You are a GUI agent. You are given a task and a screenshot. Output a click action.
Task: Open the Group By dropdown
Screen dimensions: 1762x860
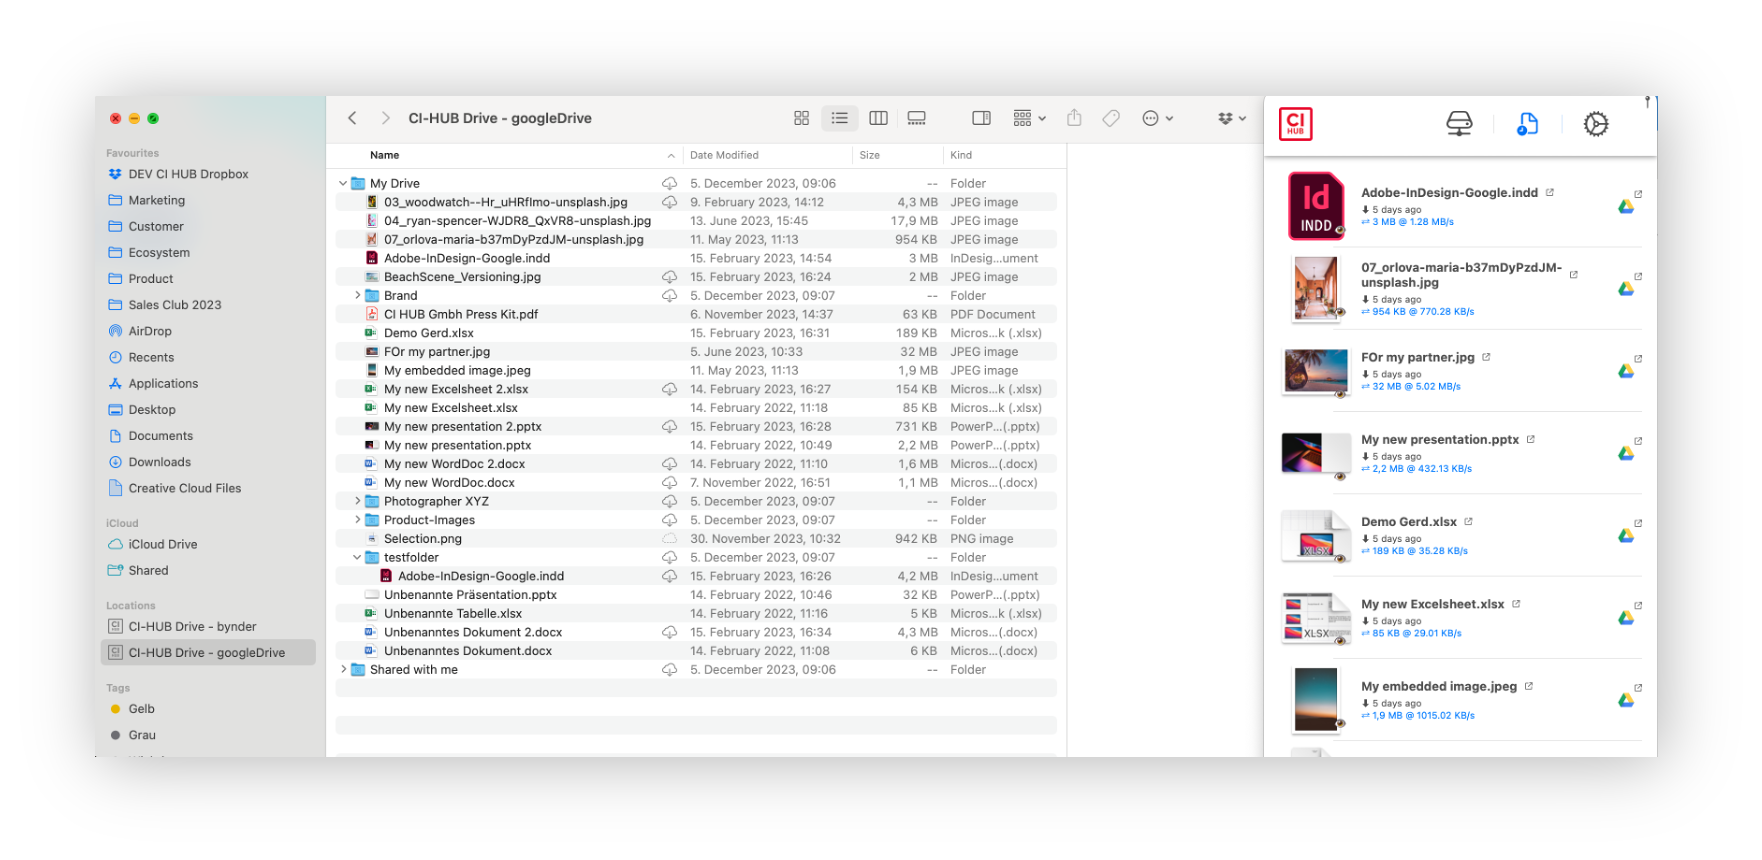1029,118
